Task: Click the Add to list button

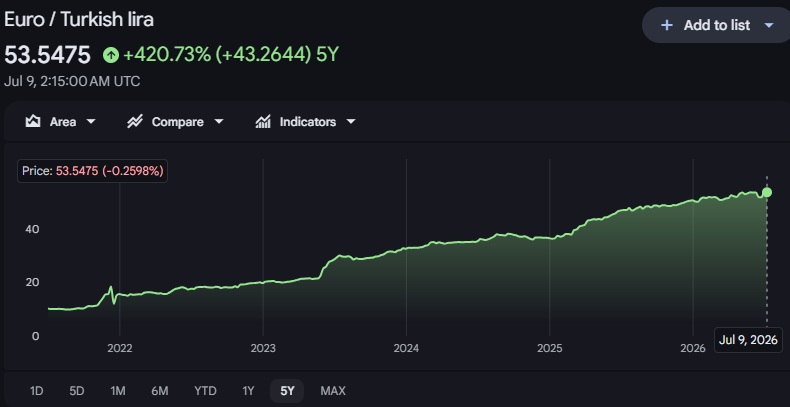Action: (716, 25)
